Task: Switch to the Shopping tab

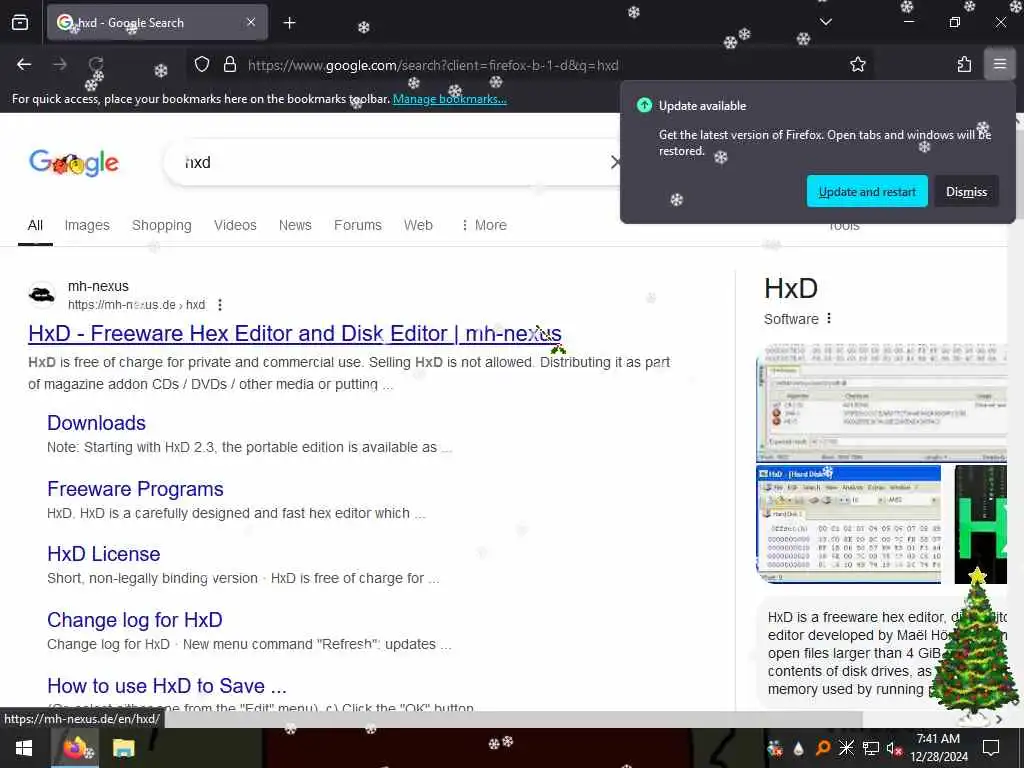Action: coord(161,225)
